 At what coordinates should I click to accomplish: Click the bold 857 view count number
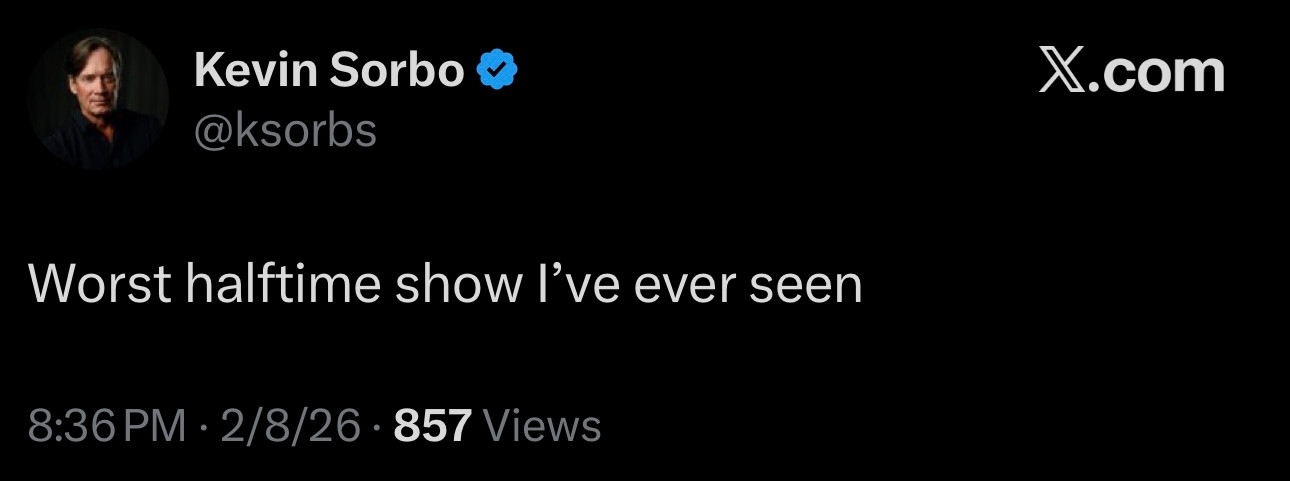(x=432, y=427)
